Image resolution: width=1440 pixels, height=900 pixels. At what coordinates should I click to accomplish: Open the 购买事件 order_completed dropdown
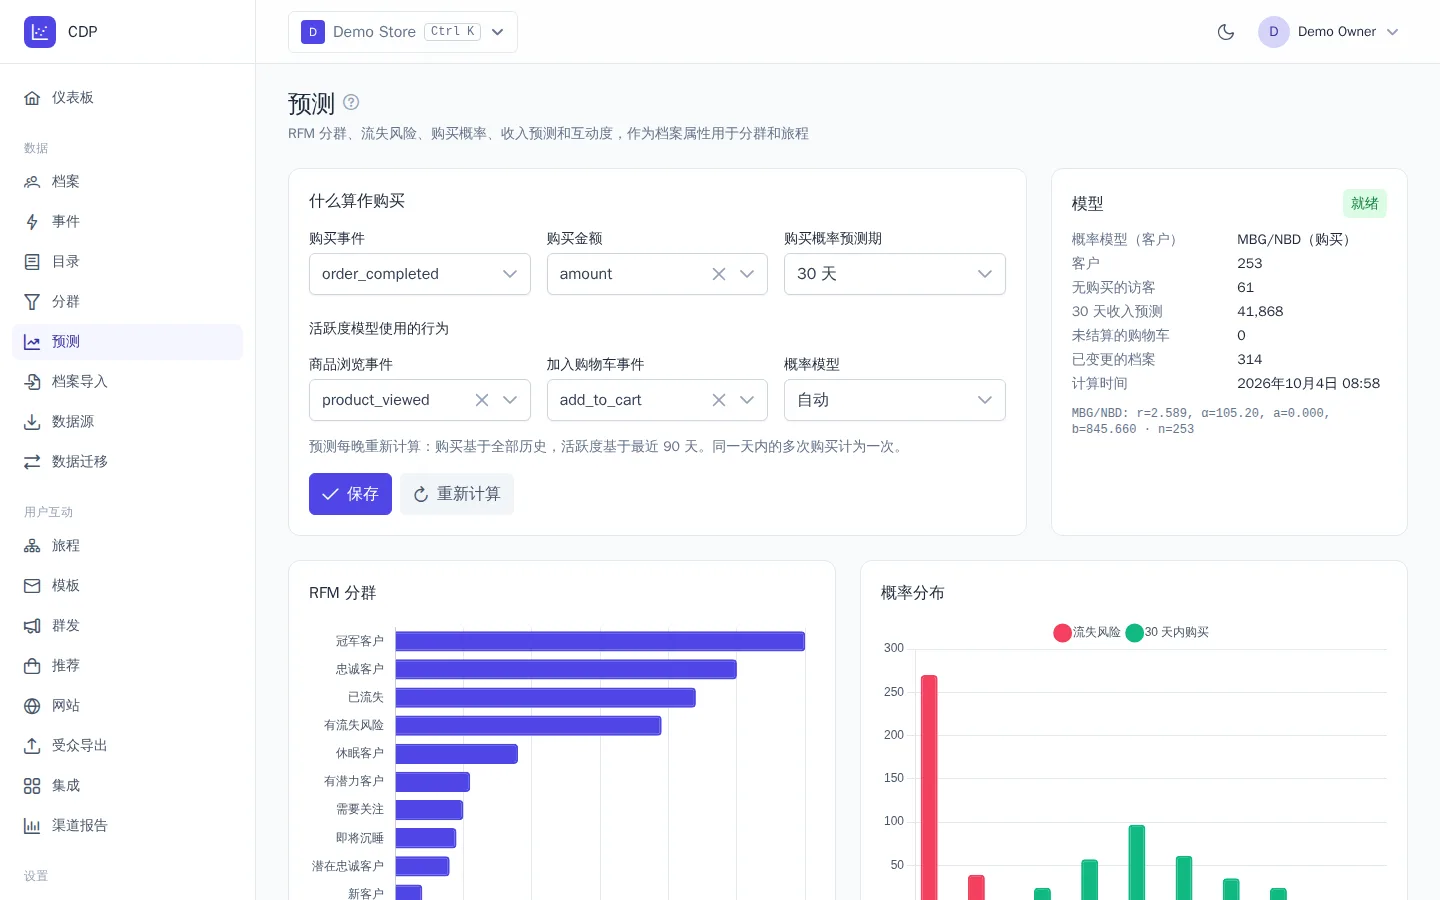(x=420, y=274)
